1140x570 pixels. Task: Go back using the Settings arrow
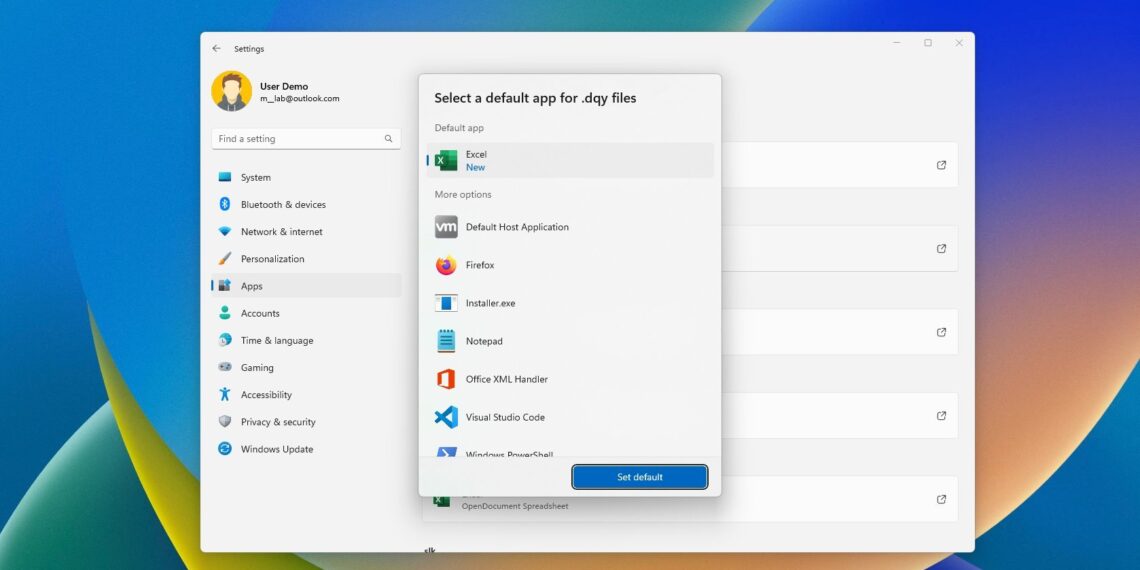(217, 49)
